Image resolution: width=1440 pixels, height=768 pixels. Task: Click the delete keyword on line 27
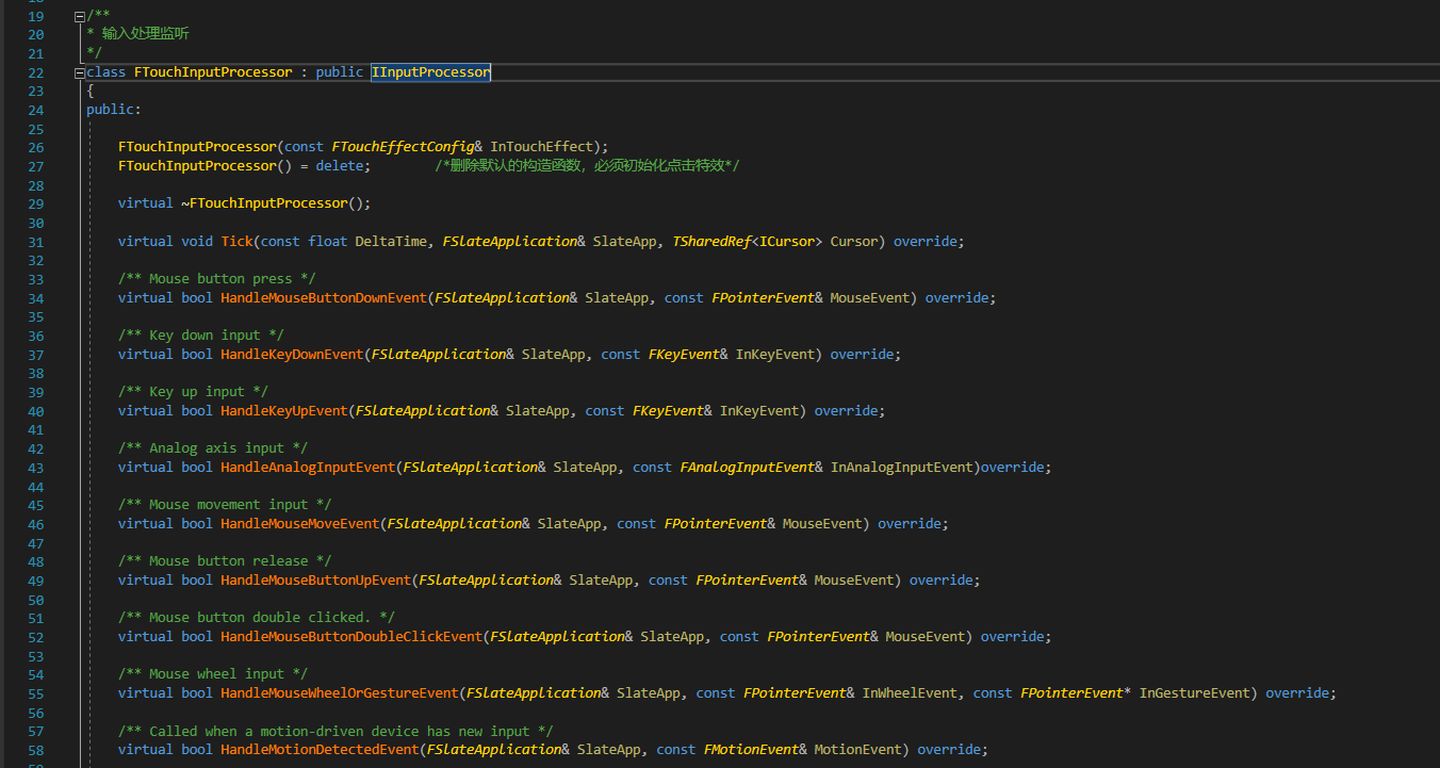tap(340, 165)
